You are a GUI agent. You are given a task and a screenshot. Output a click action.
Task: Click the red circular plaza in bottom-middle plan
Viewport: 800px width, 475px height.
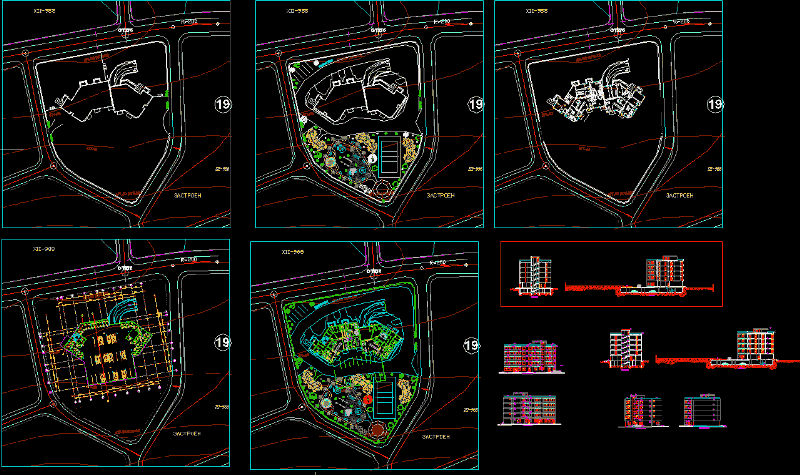pos(375,428)
